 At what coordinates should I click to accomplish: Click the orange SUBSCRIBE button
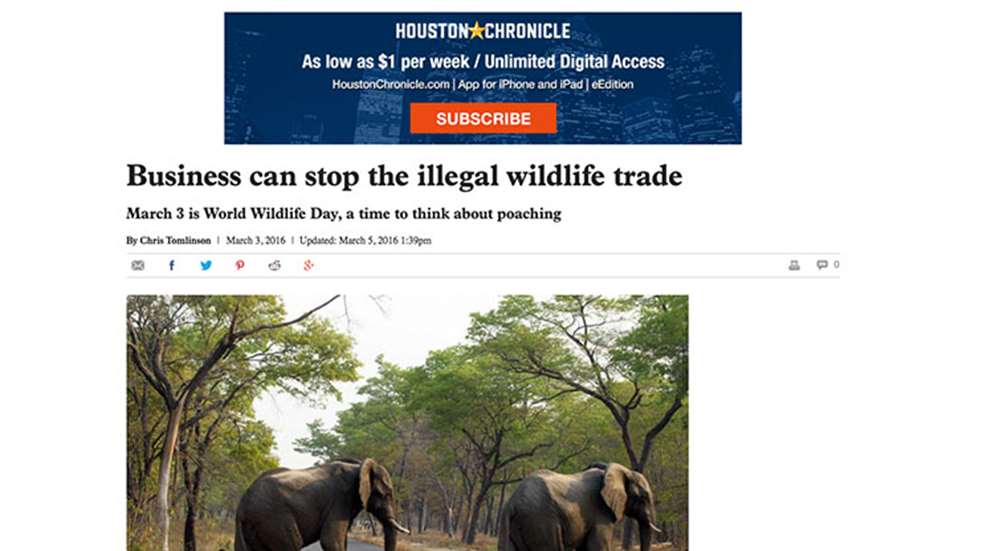[483, 118]
